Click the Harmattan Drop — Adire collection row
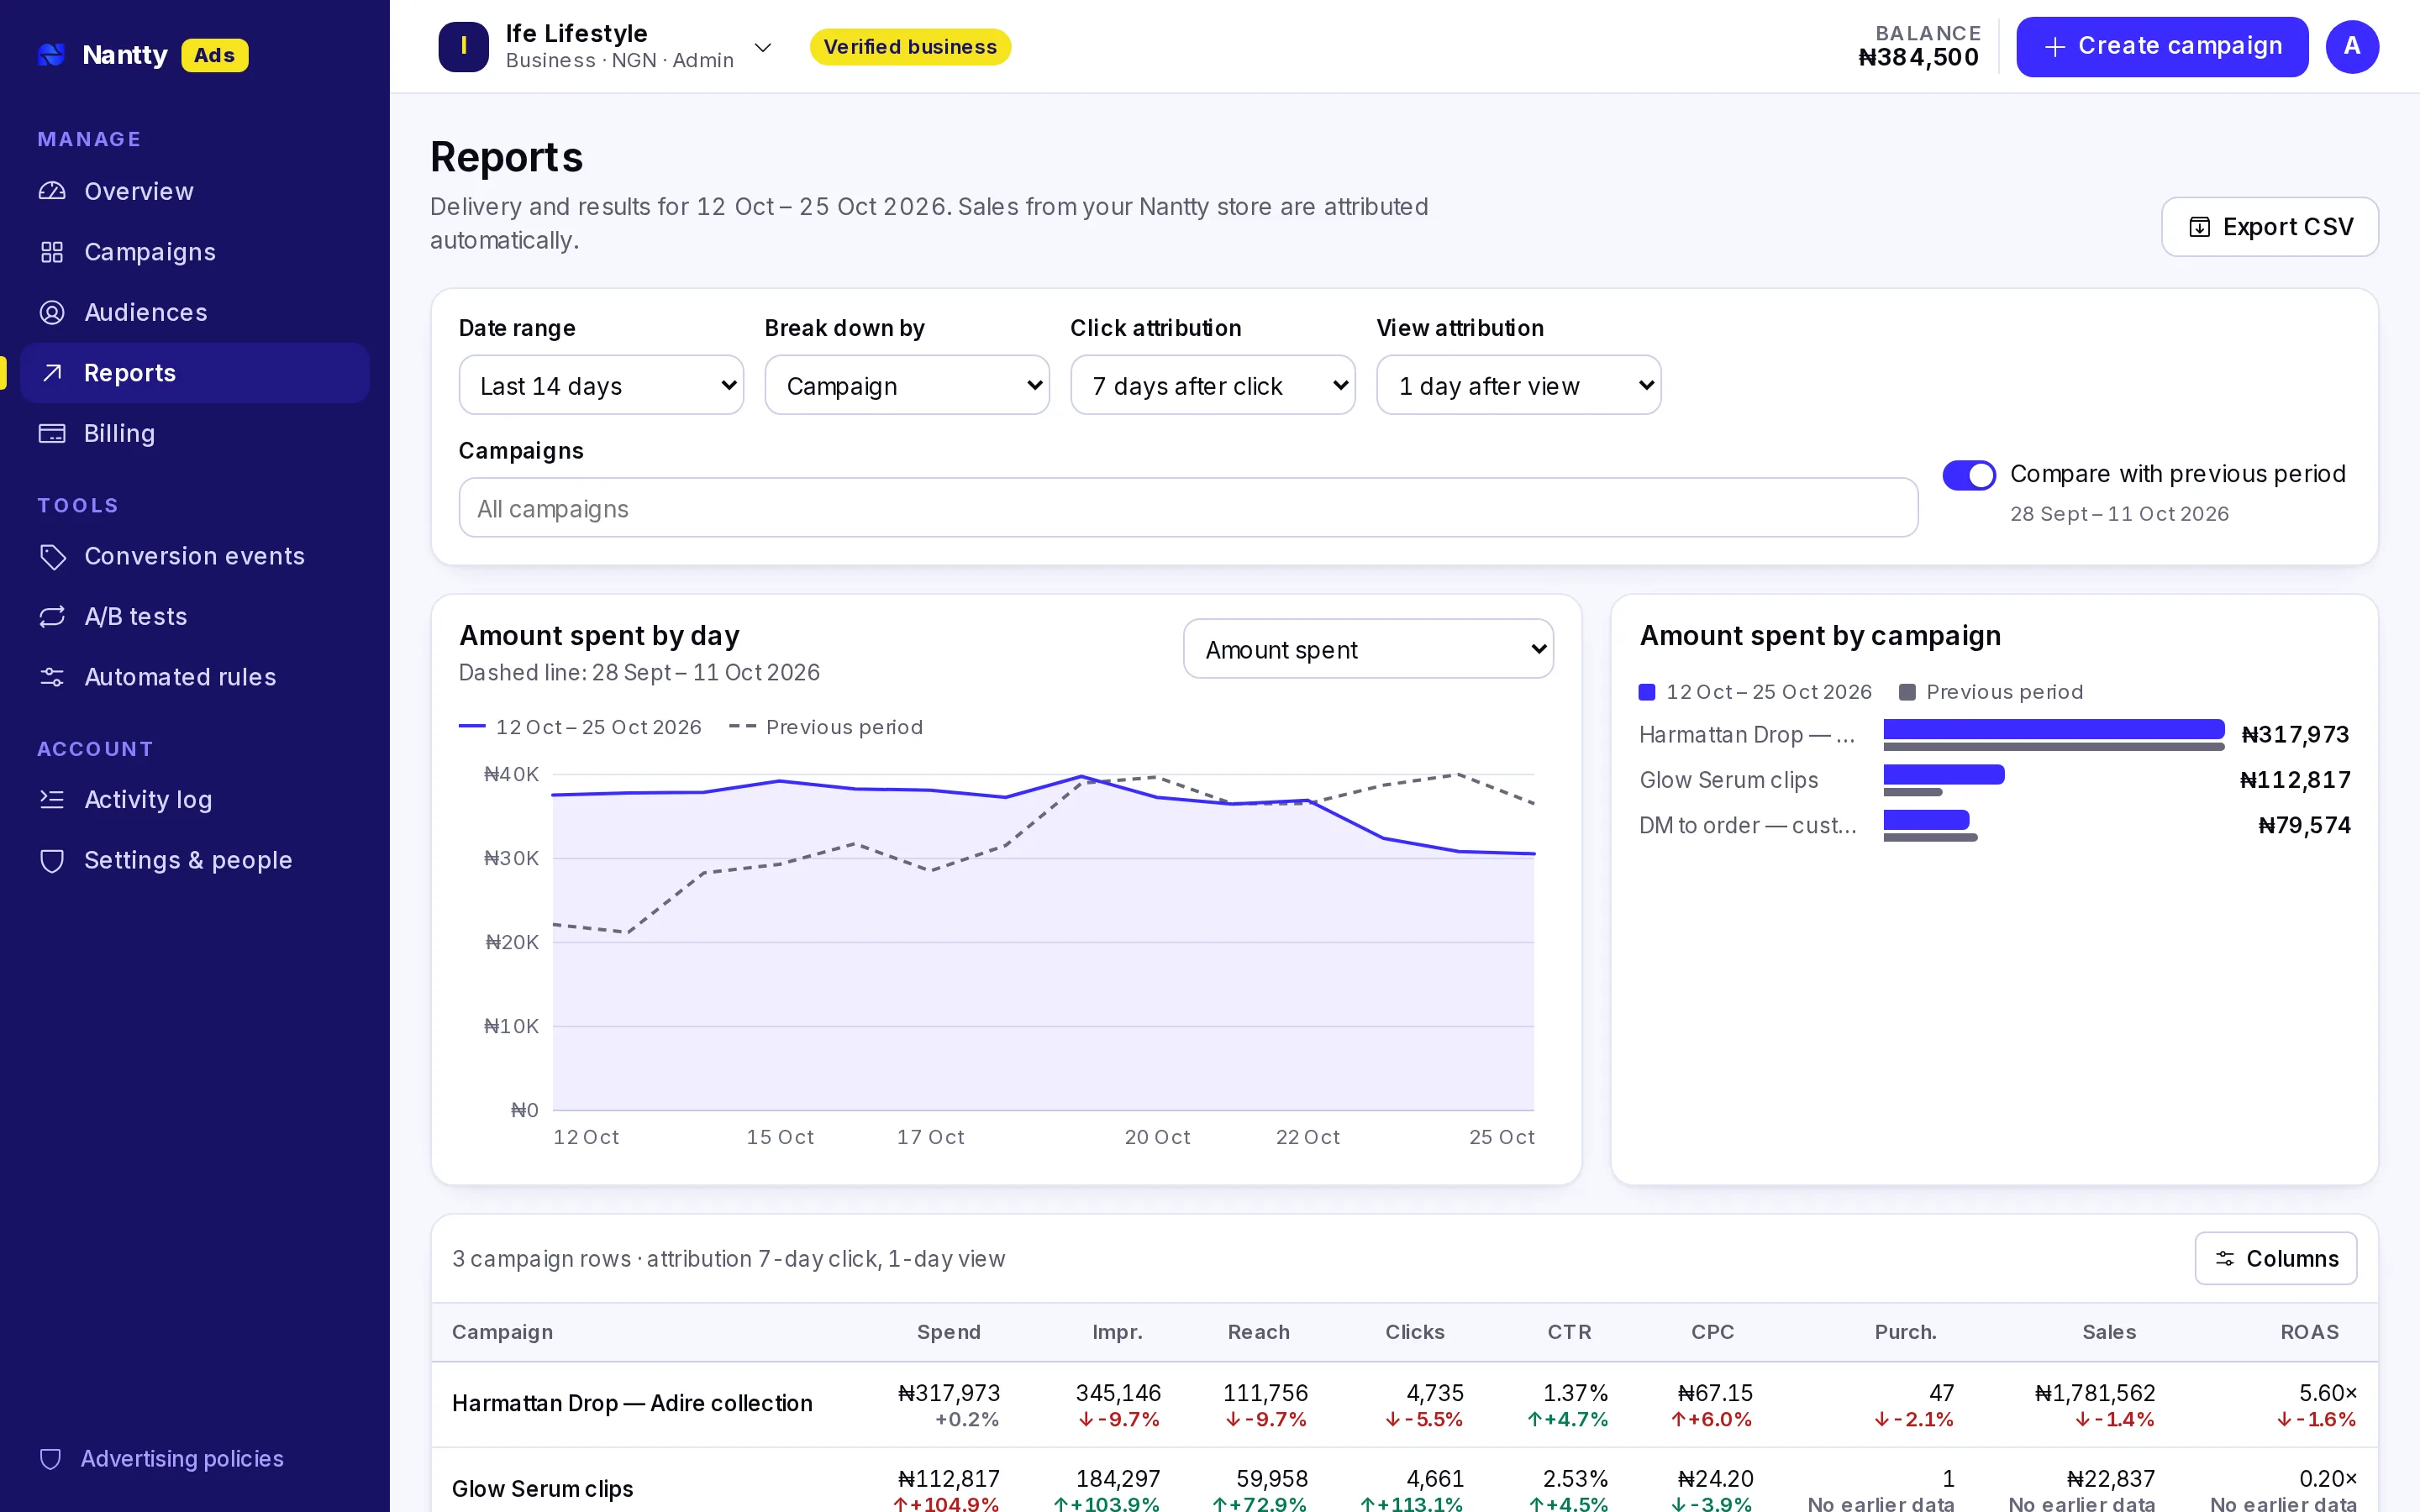The width and height of the screenshot is (2420, 1512). (1404, 1404)
